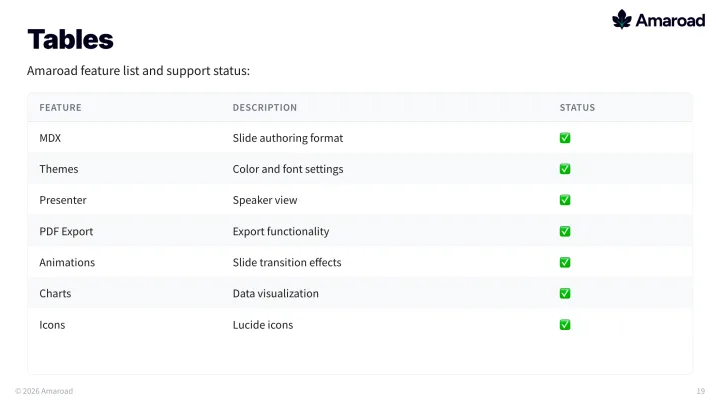The image size is (720, 405).
Task: Select the 'Lucide icons' description cell
Action: 263,325
